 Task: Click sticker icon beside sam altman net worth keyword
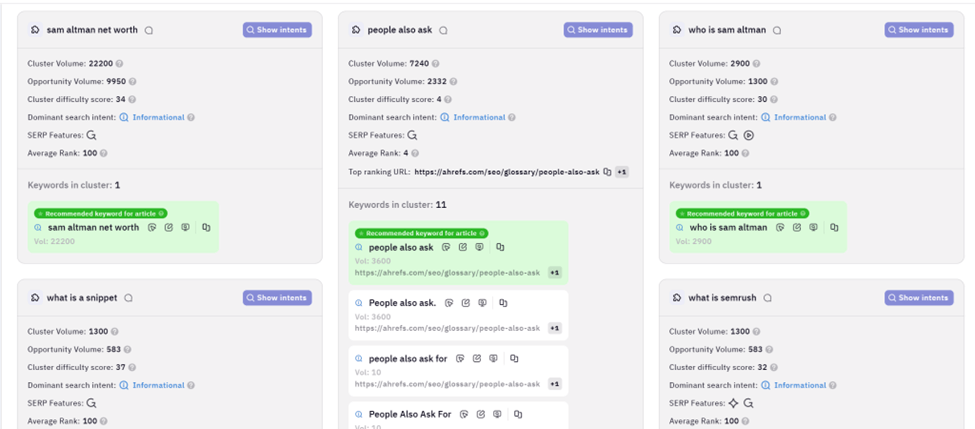(152, 228)
